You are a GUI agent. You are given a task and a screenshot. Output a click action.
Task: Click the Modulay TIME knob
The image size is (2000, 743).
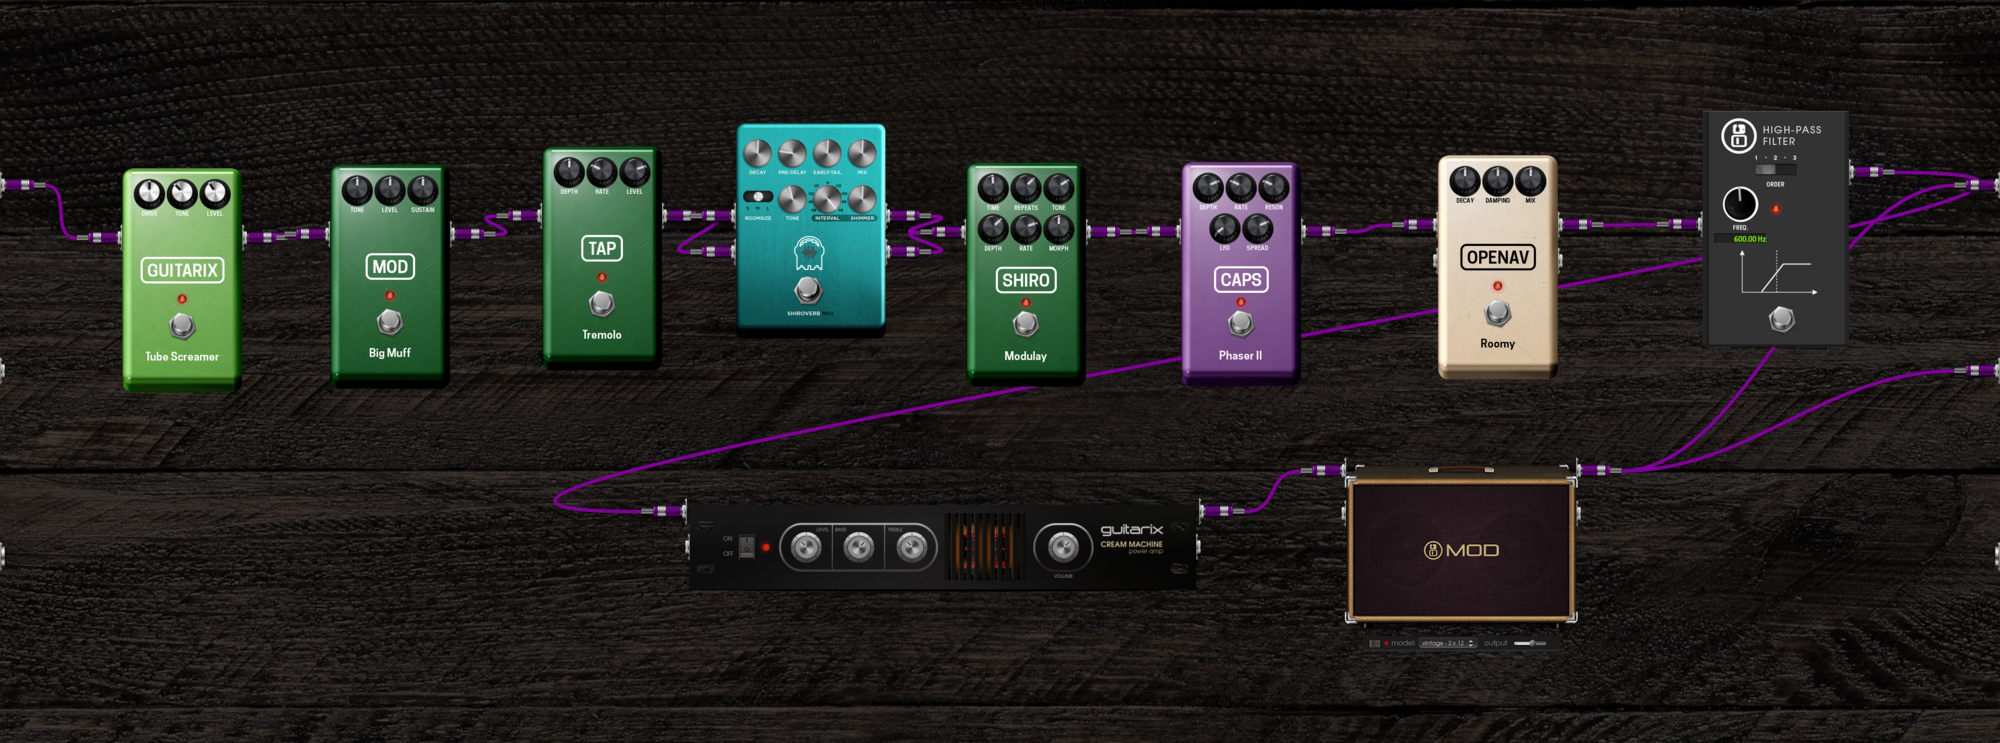(x=993, y=187)
